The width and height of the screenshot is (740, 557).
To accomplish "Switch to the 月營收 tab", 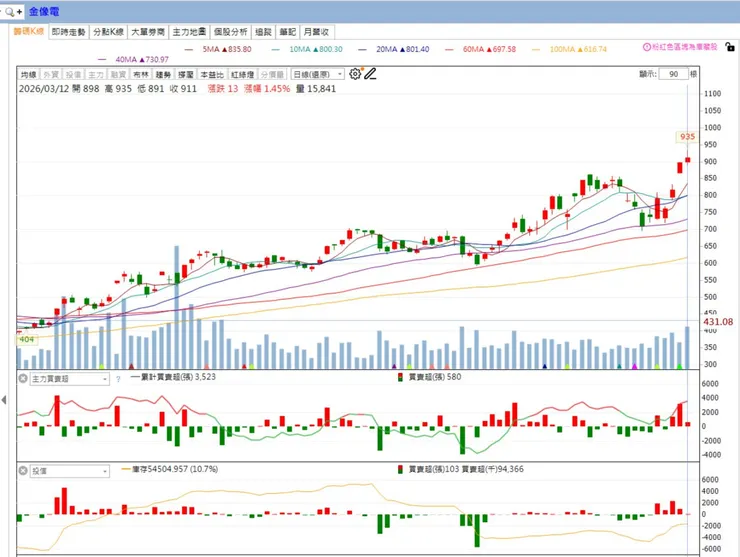I will (316, 32).
